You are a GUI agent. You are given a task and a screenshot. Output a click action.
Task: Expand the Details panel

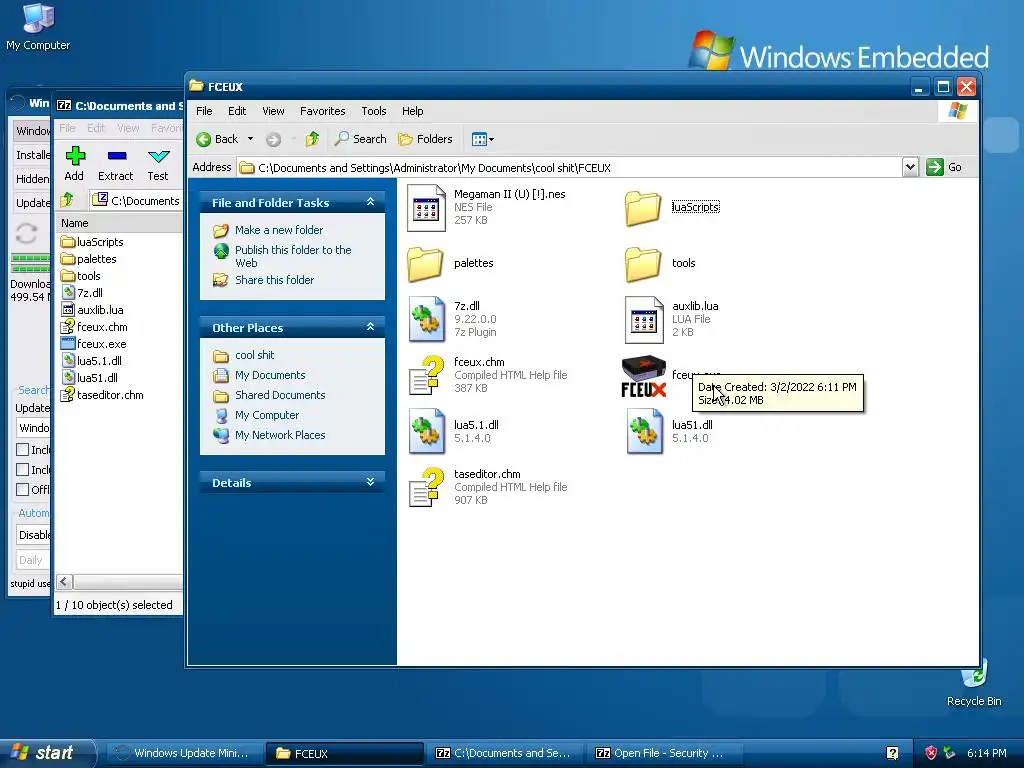coord(370,482)
